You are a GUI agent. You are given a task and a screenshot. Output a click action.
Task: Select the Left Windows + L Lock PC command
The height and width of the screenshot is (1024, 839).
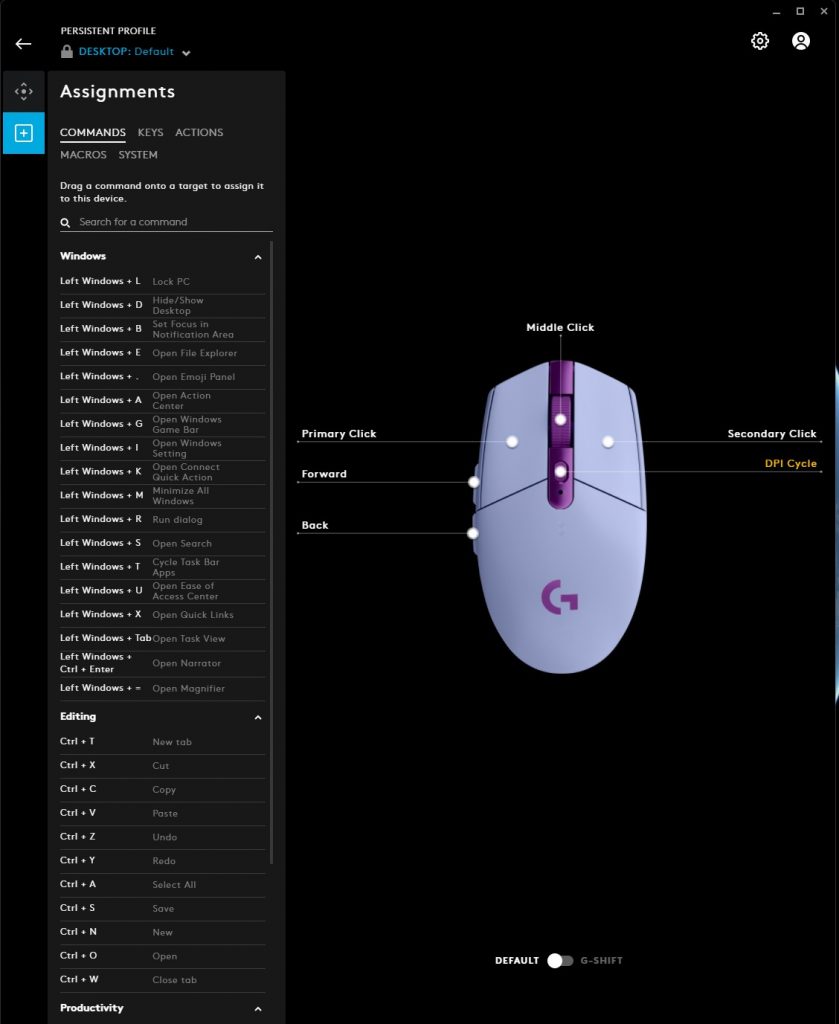tap(163, 281)
